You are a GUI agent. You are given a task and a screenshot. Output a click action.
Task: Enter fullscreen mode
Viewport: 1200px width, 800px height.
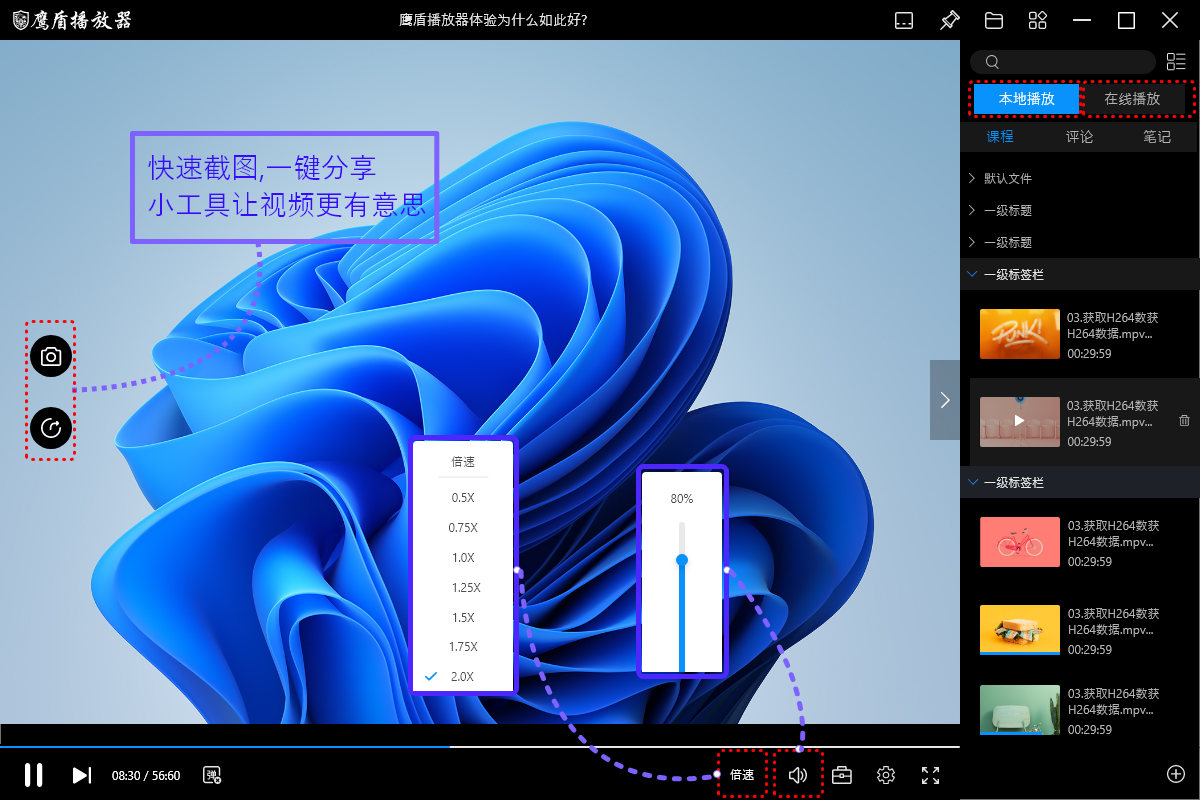tap(930, 775)
